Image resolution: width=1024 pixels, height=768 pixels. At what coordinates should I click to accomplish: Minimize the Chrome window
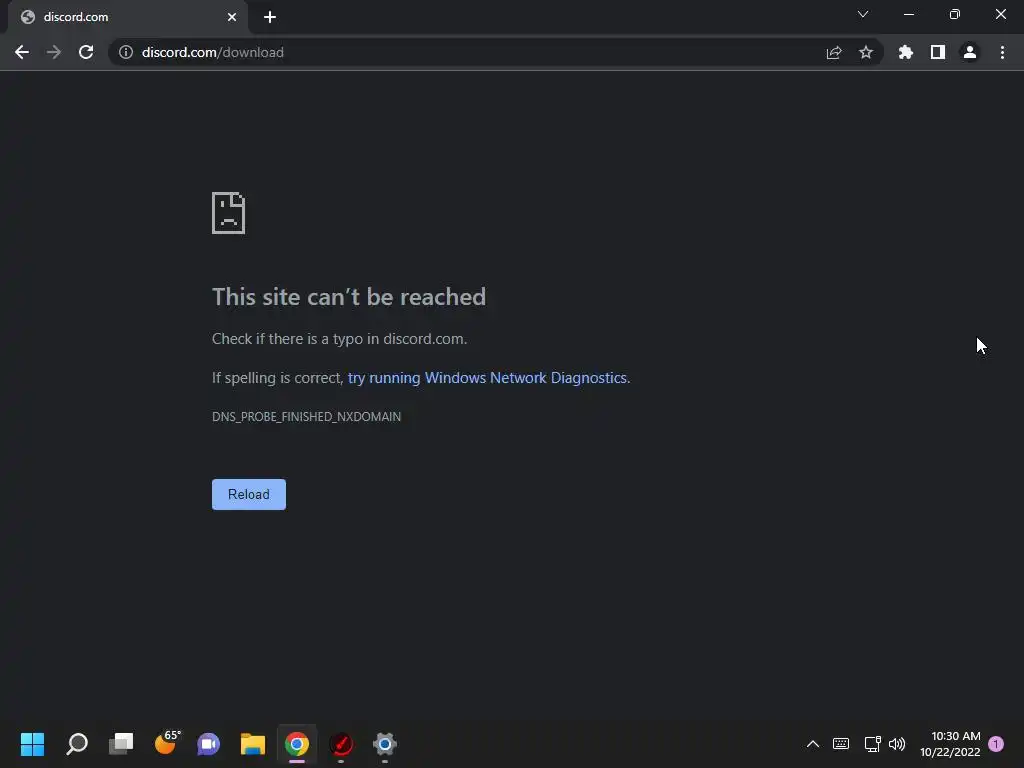[x=909, y=14]
